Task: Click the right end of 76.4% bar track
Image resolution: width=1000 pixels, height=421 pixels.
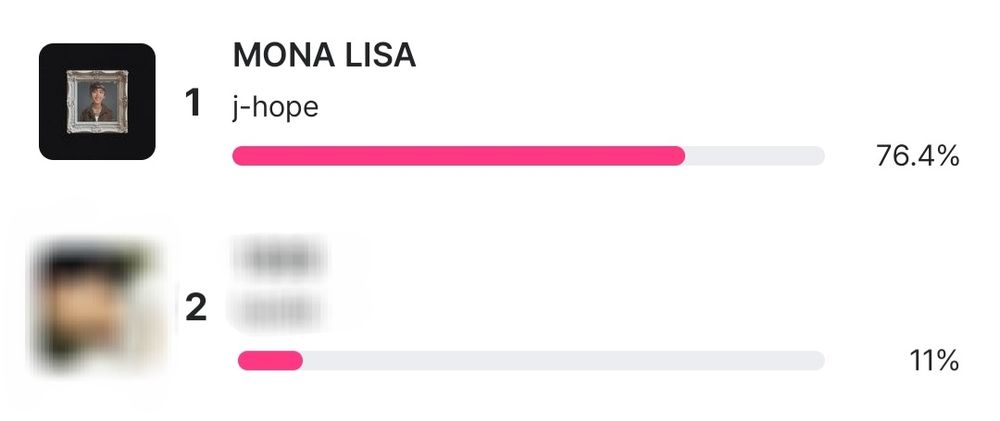Action: 818,156
